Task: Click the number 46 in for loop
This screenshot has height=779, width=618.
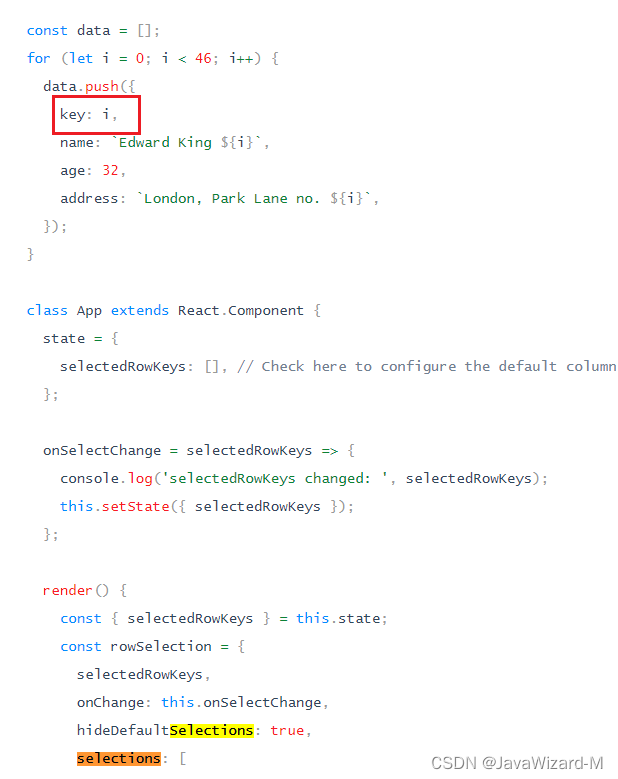Action: tap(203, 59)
